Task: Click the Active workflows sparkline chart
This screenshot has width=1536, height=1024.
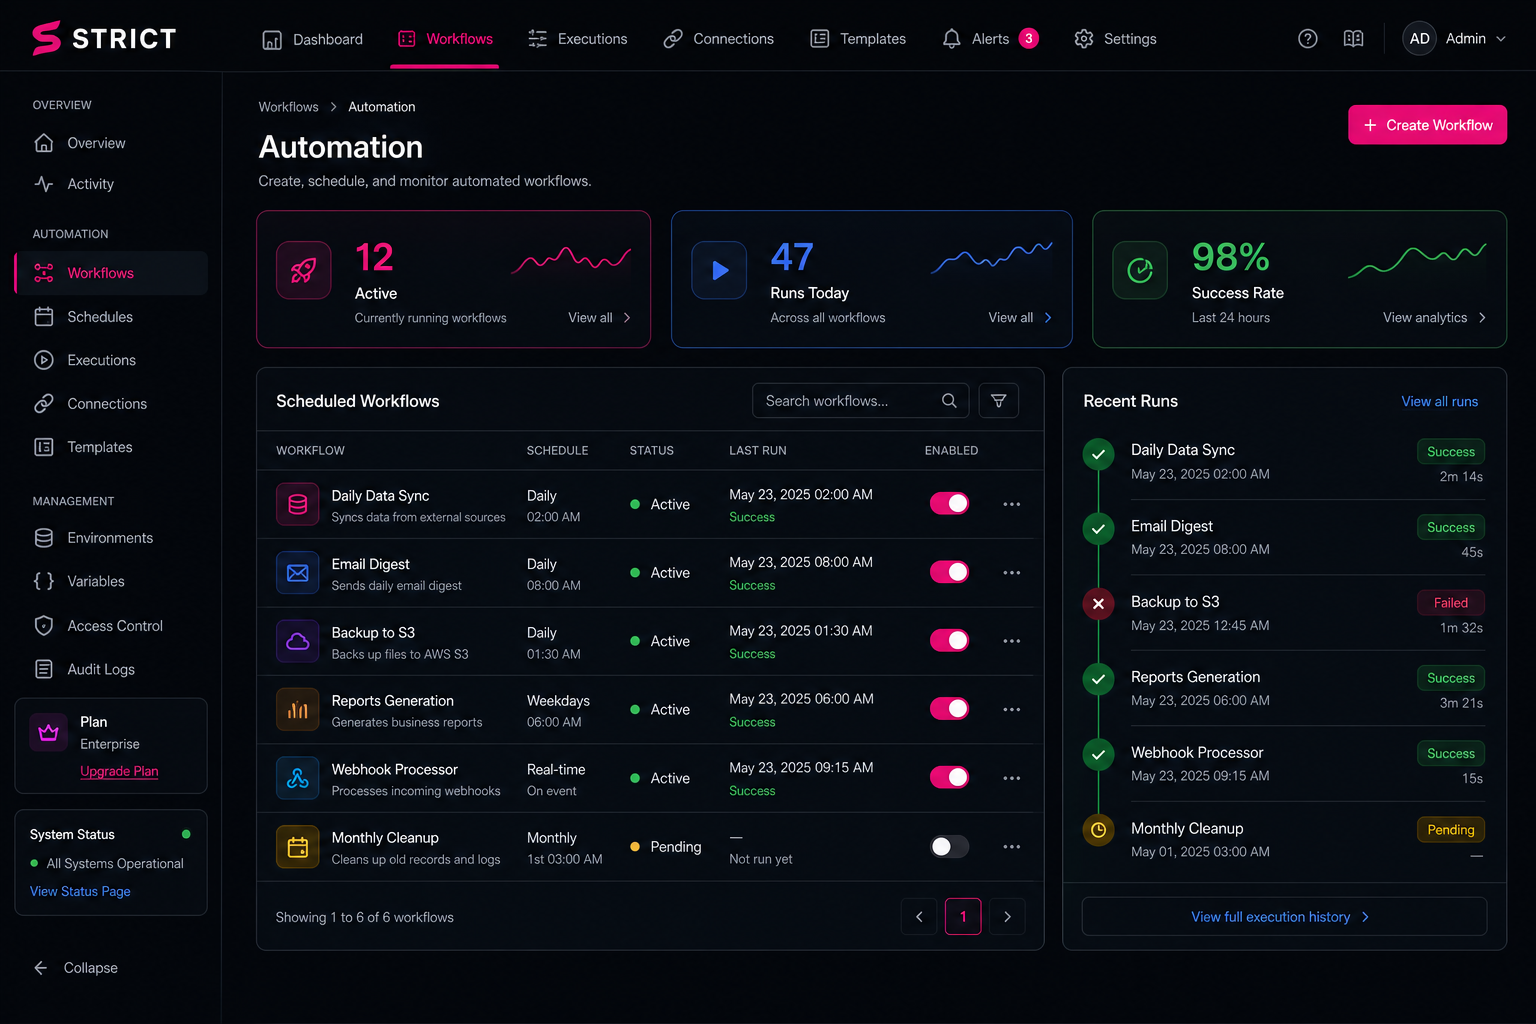Action: (571, 260)
